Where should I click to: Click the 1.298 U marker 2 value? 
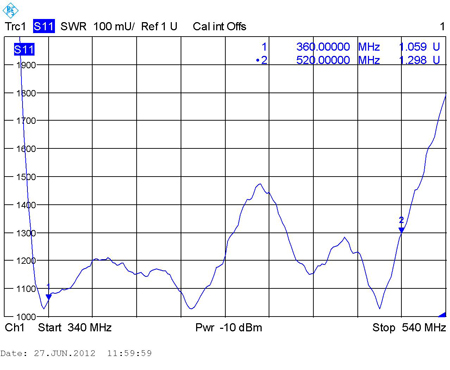419,60
